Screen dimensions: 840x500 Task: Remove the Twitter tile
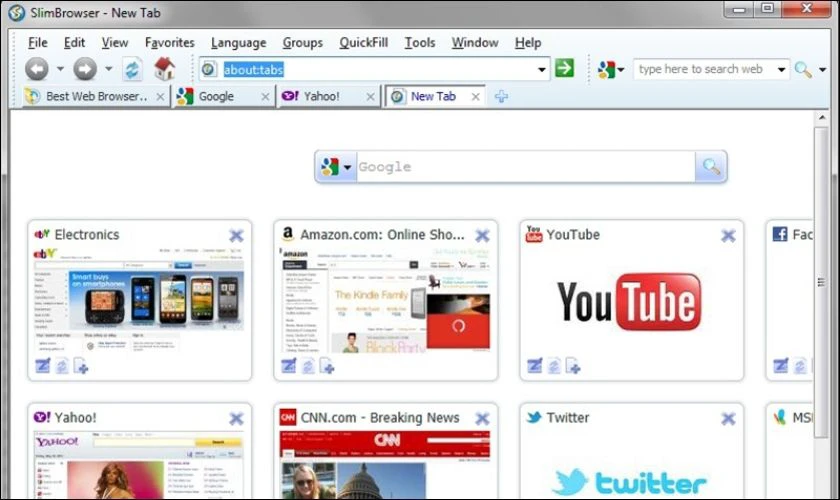728,419
